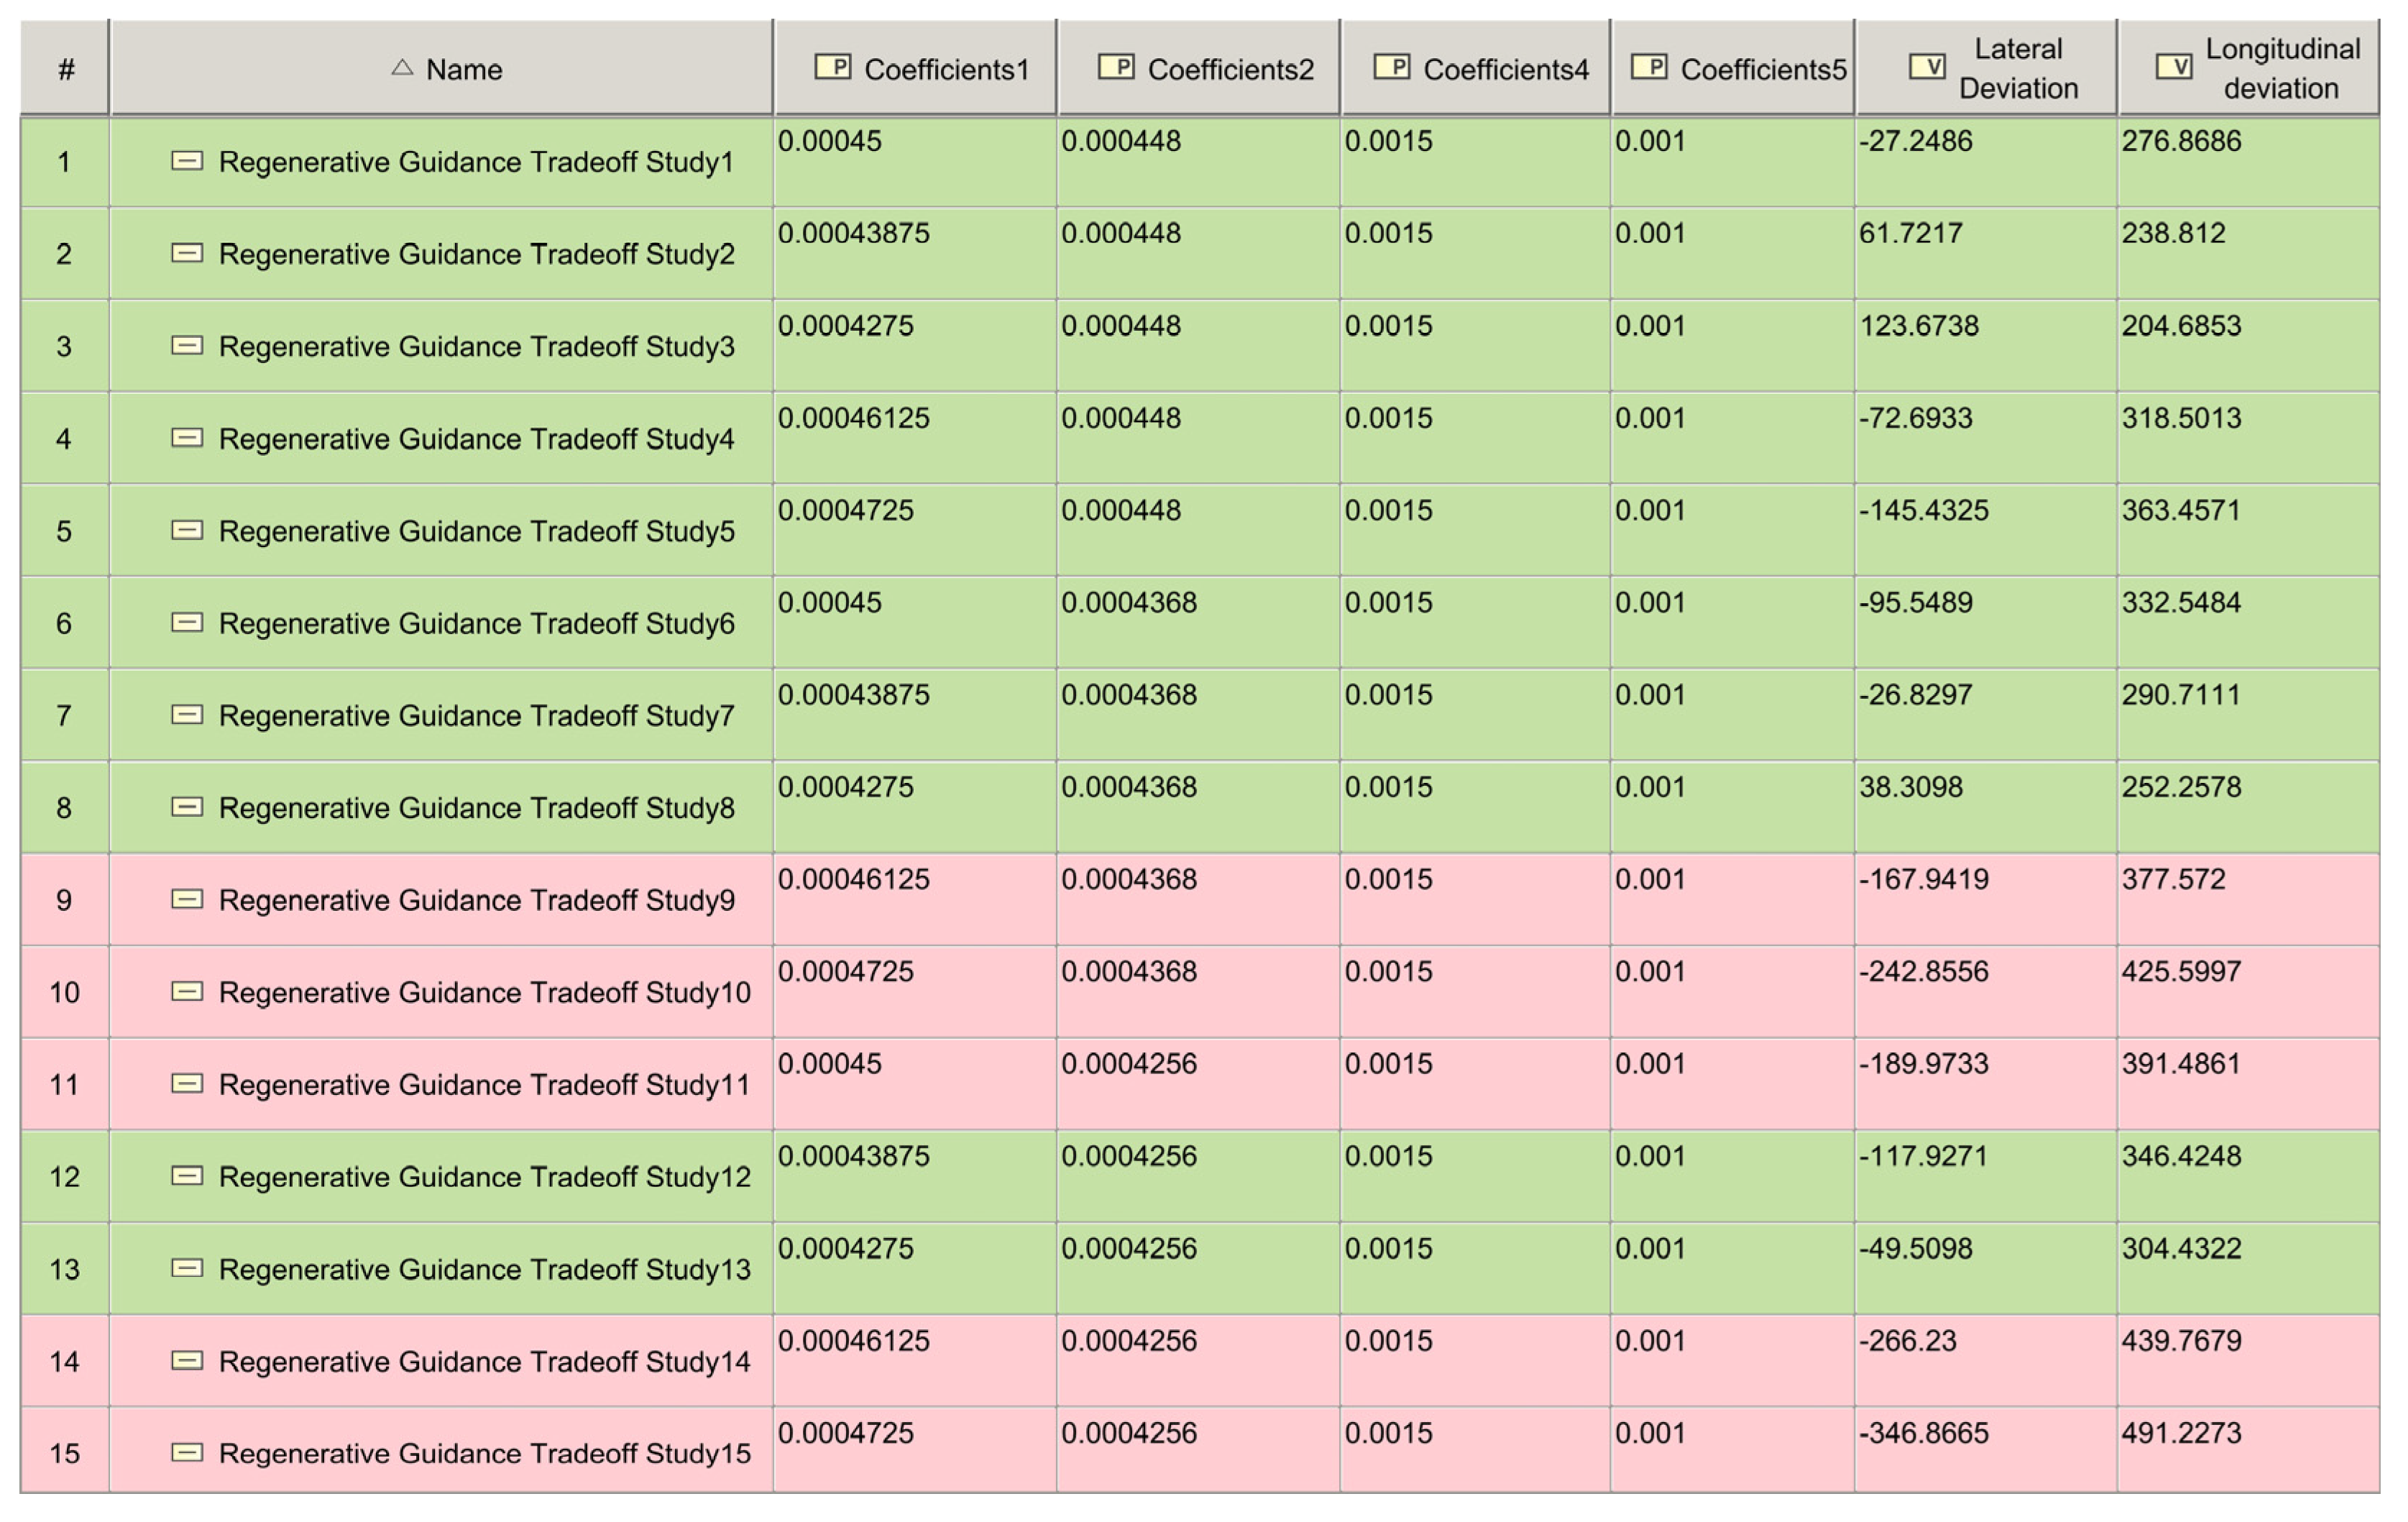The image size is (2408, 1522).
Task: Click Longitudinal deviation value 204.6853
Action: [x=2181, y=326]
